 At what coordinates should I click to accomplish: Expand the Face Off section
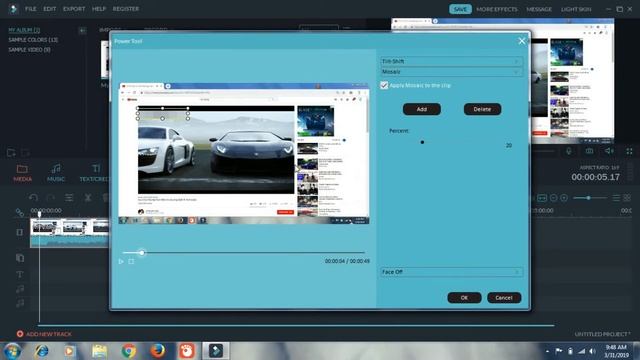pos(451,272)
